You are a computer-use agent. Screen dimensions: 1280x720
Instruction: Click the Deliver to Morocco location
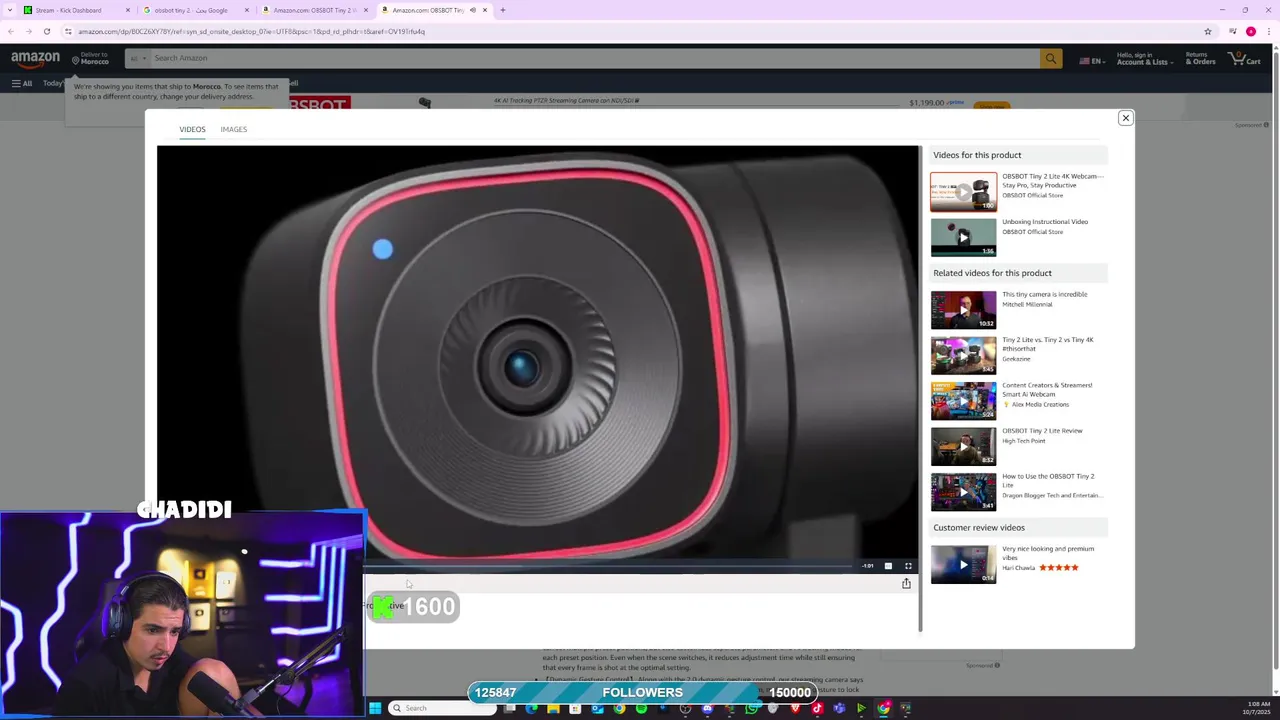coord(90,59)
